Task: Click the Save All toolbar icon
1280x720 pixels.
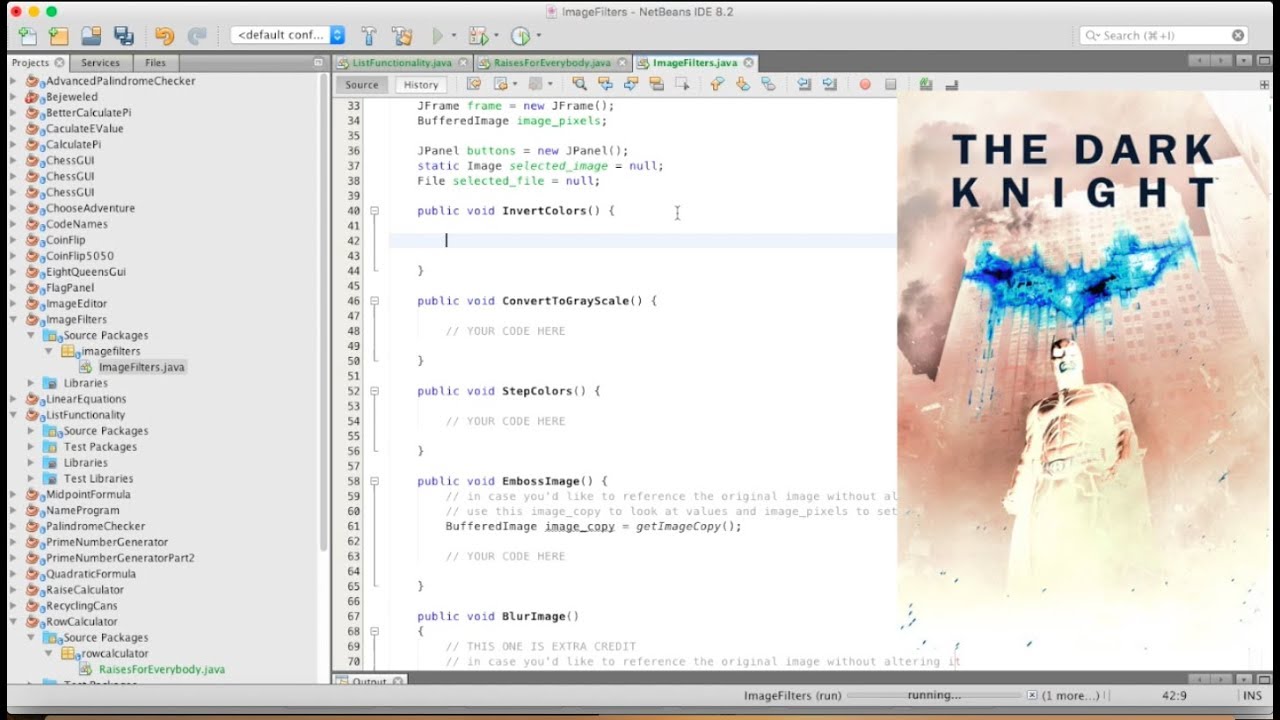Action: click(124, 36)
